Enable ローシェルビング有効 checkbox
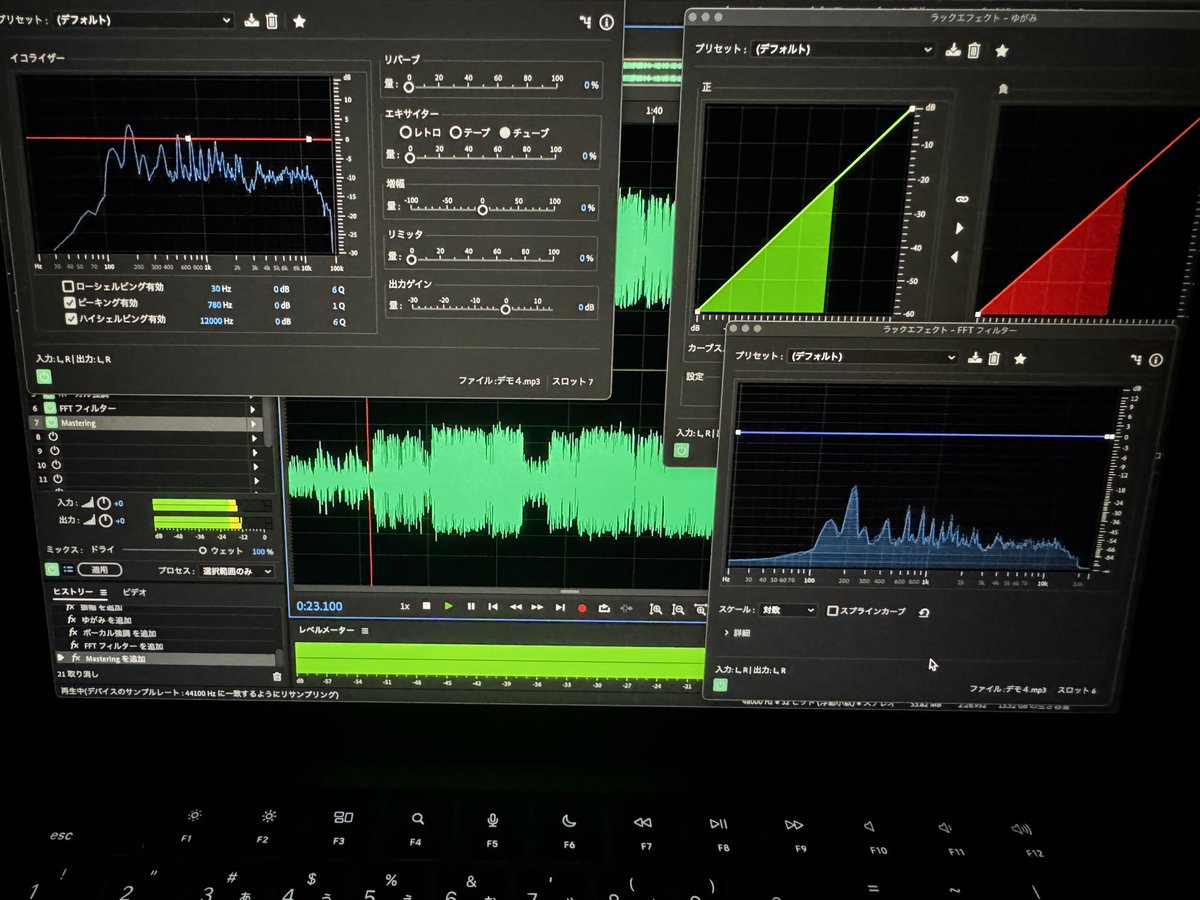This screenshot has height=900, width=1200. pyautogui.click(x=69, y=288)
